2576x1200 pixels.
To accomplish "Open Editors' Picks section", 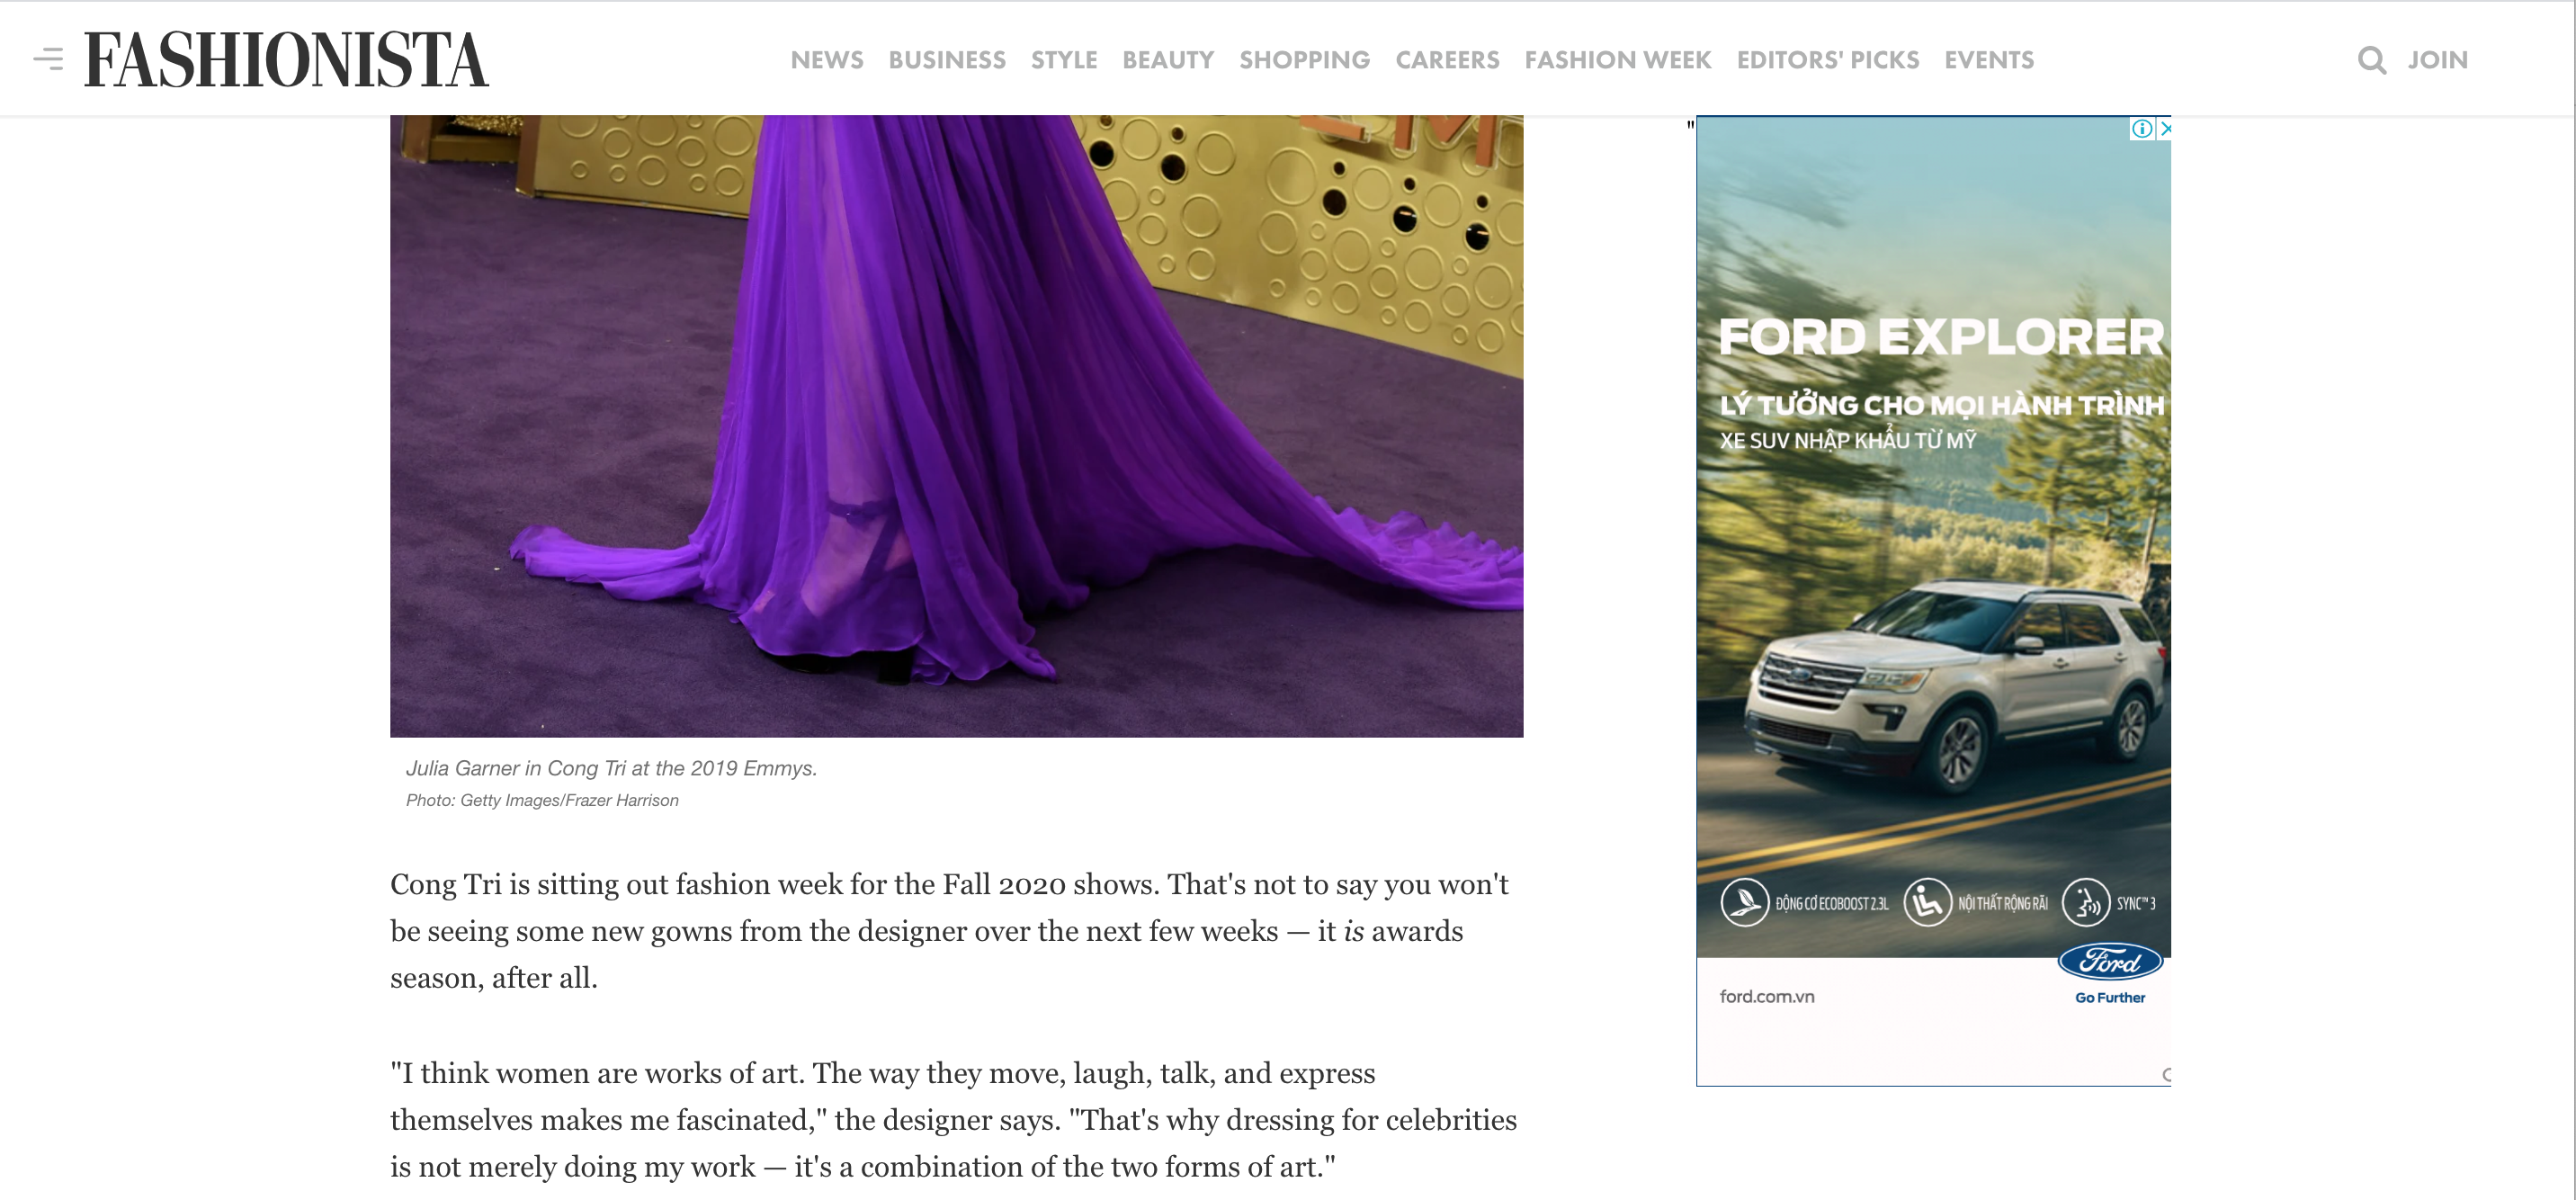I will pyautogui.click(x=1827, y=60).
